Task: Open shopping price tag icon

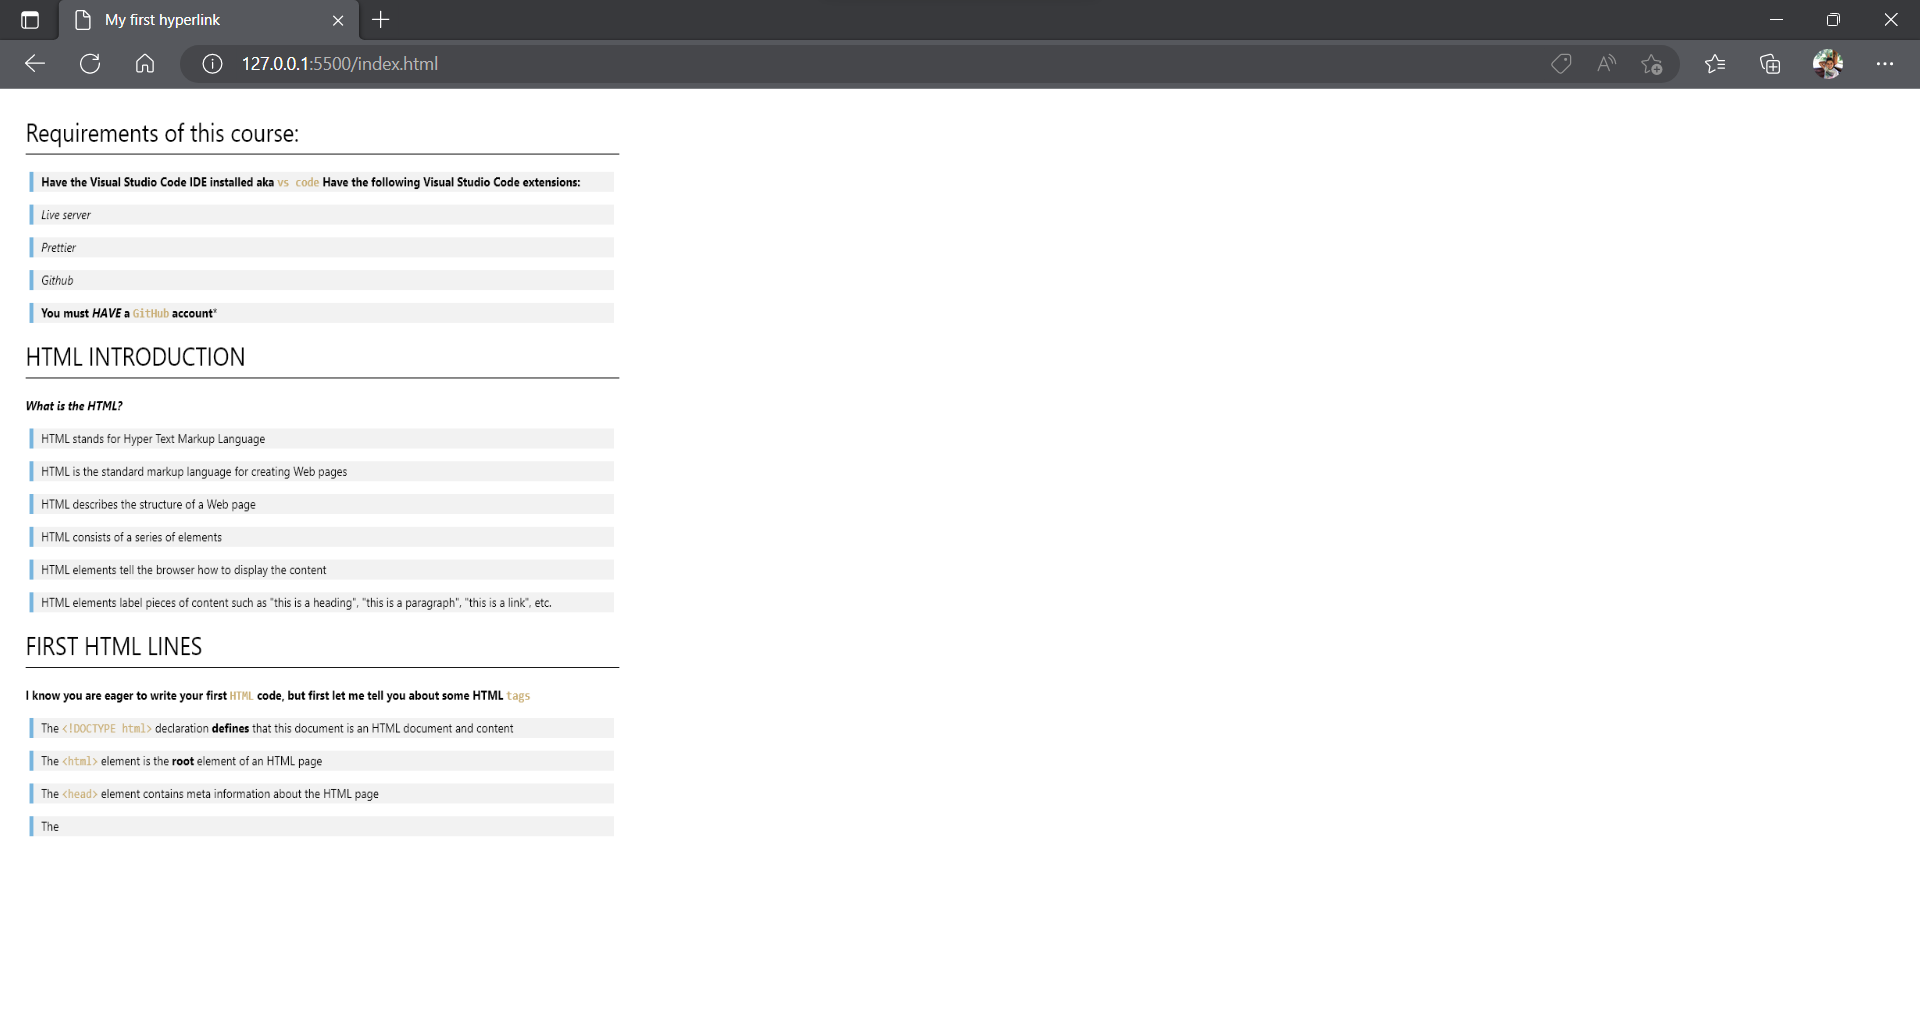Action: point(1561,64)
